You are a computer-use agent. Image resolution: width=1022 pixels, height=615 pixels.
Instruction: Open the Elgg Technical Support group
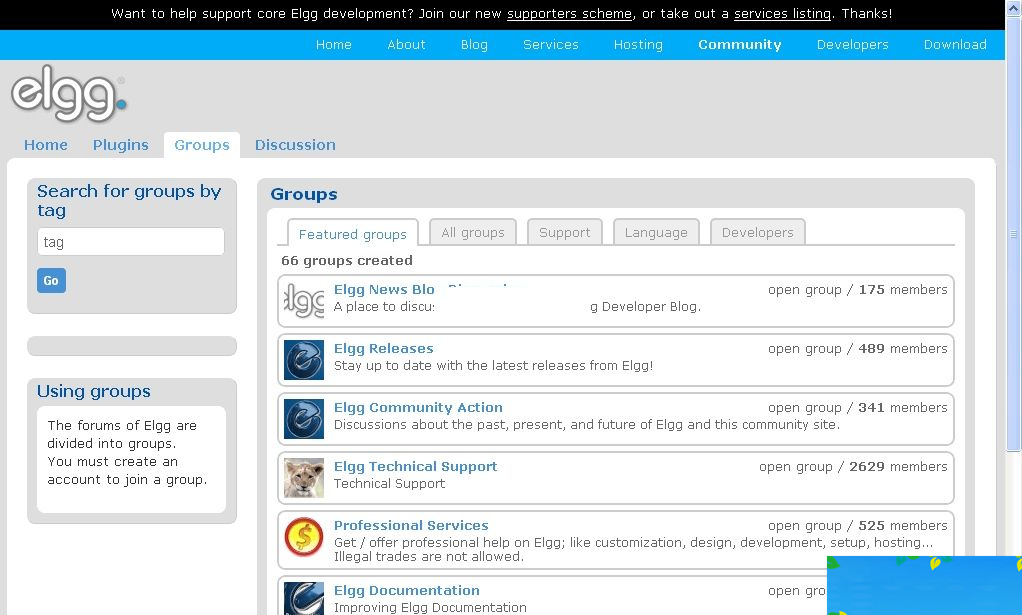(415, 466)
